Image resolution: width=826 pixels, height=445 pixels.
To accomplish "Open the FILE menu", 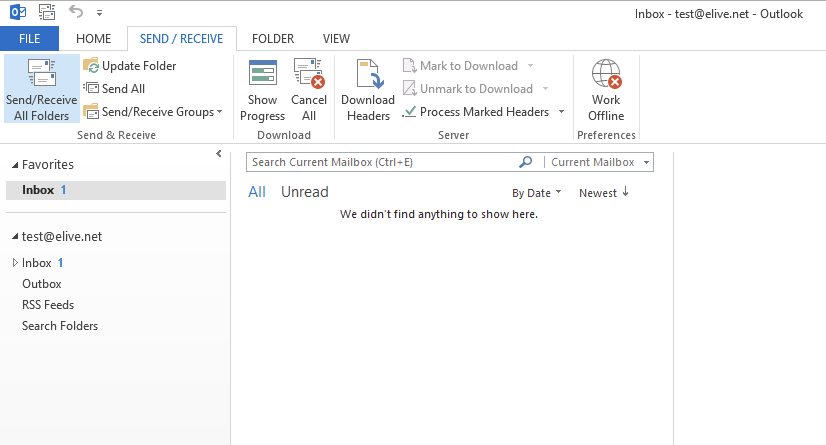I will (30, 39).
